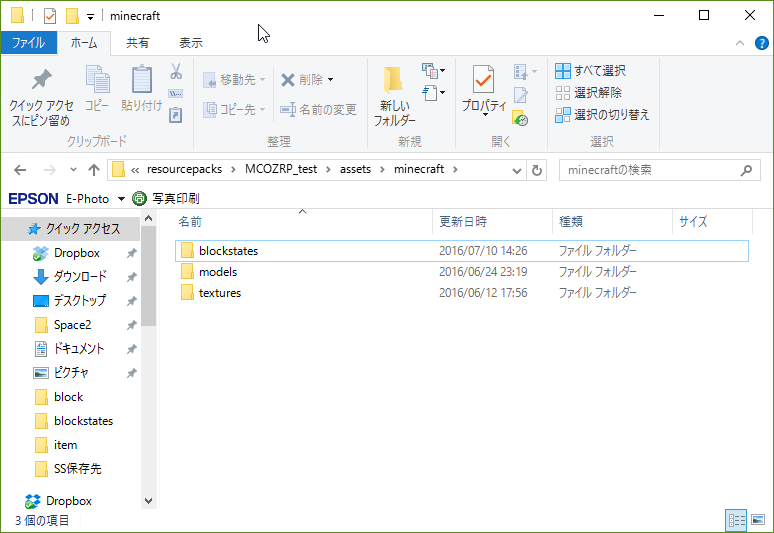The image size is (774, 533).
Task: Click the Paste clipboard icon
Action: point(142,79)
